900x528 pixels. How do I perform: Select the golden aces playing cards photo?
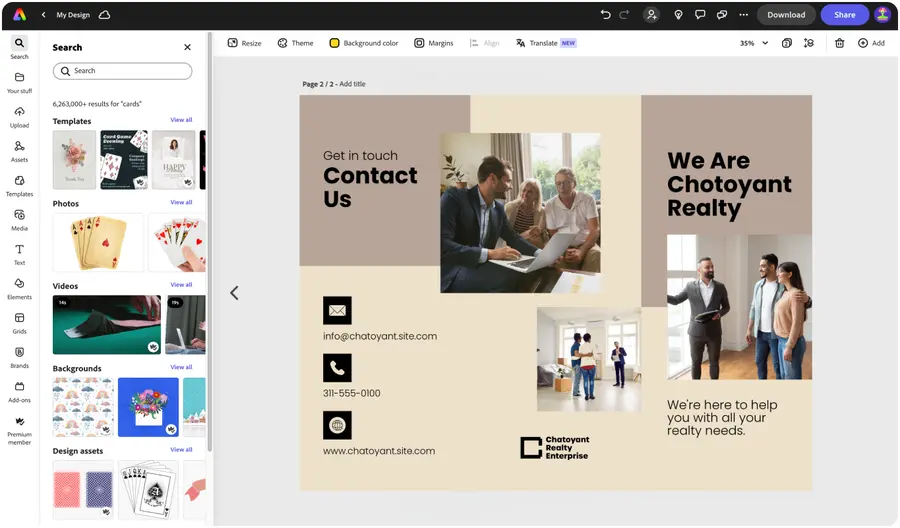pyautogui.click(x=98, y=242)
